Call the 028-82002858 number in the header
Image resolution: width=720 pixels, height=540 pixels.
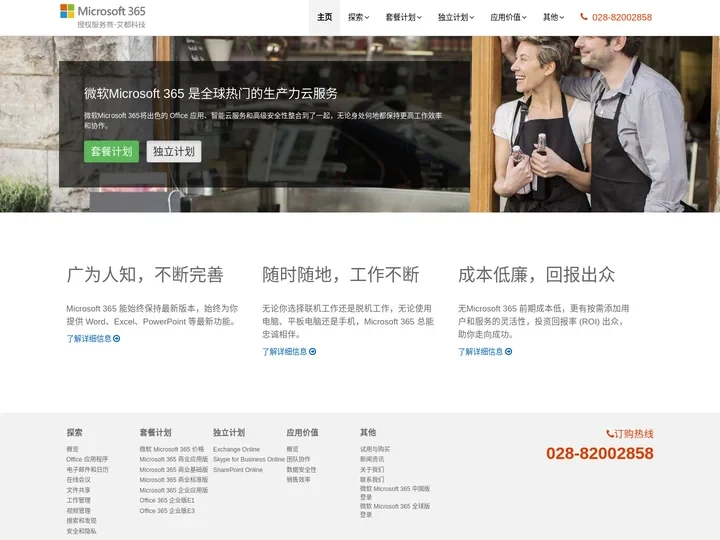[x=622, y=17]
